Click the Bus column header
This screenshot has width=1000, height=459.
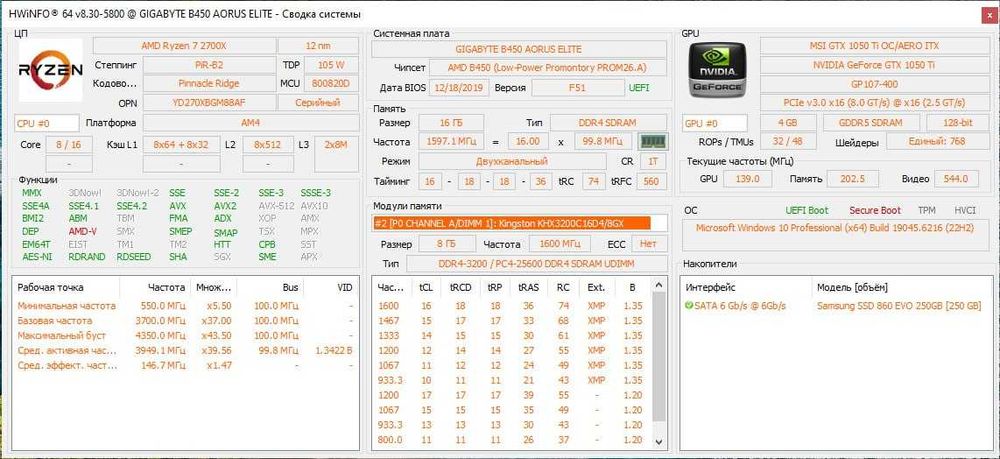tap(270, 288)
